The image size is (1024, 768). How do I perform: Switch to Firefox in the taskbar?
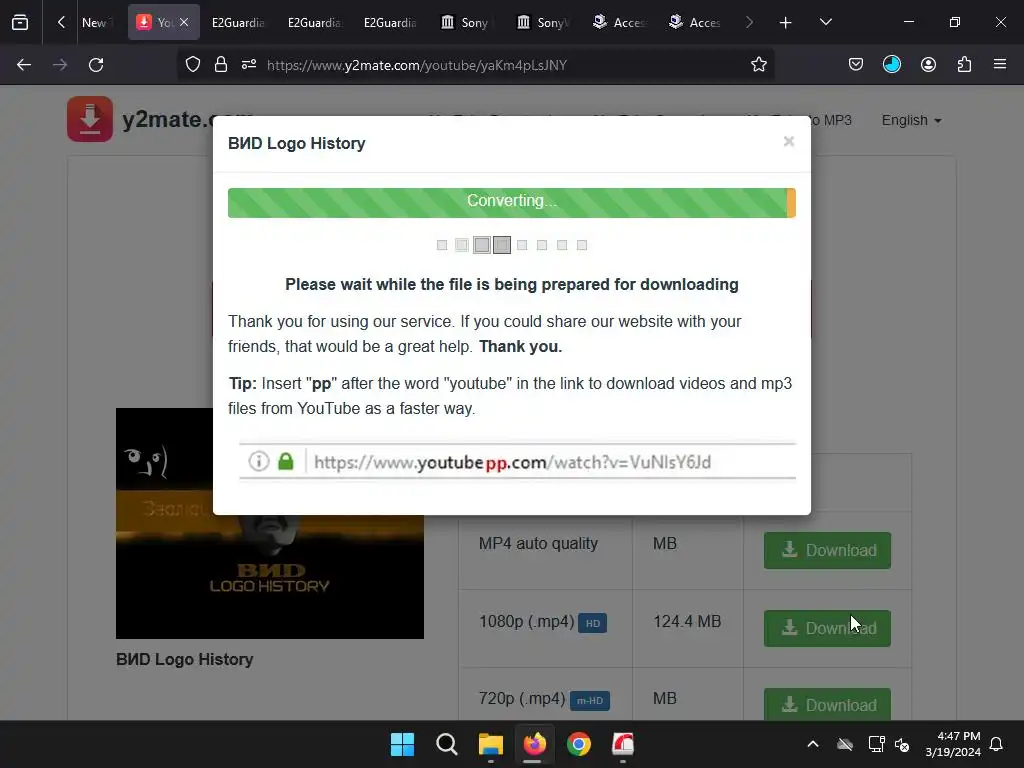coord(535,744)
